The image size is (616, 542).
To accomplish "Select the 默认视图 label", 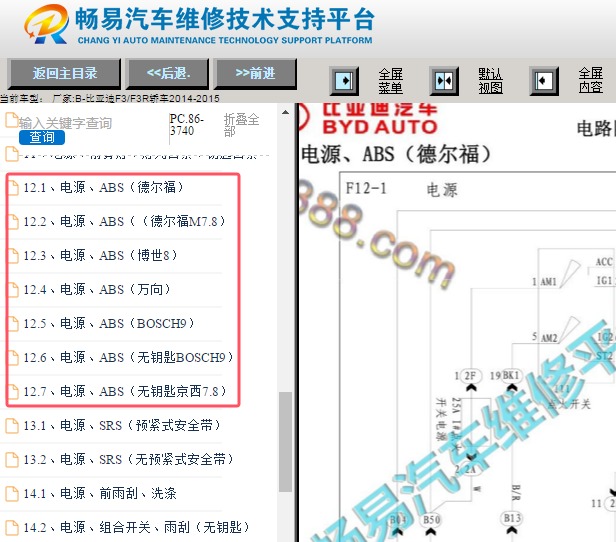I will click(490, 81).
